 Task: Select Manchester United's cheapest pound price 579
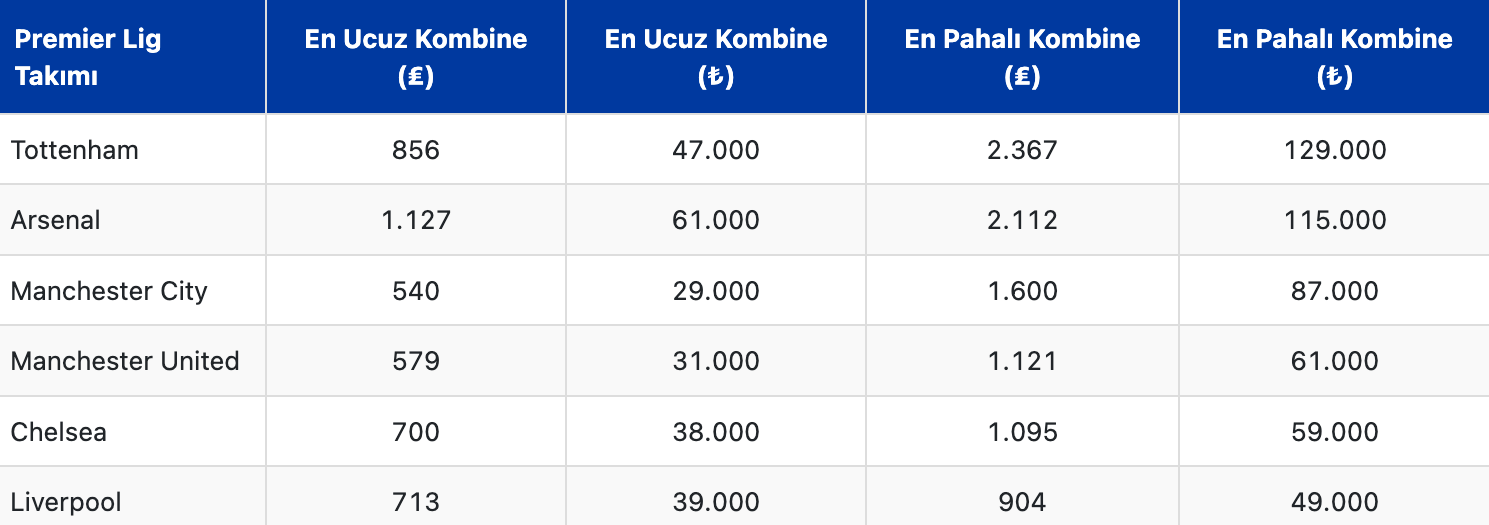click(416, 361)
